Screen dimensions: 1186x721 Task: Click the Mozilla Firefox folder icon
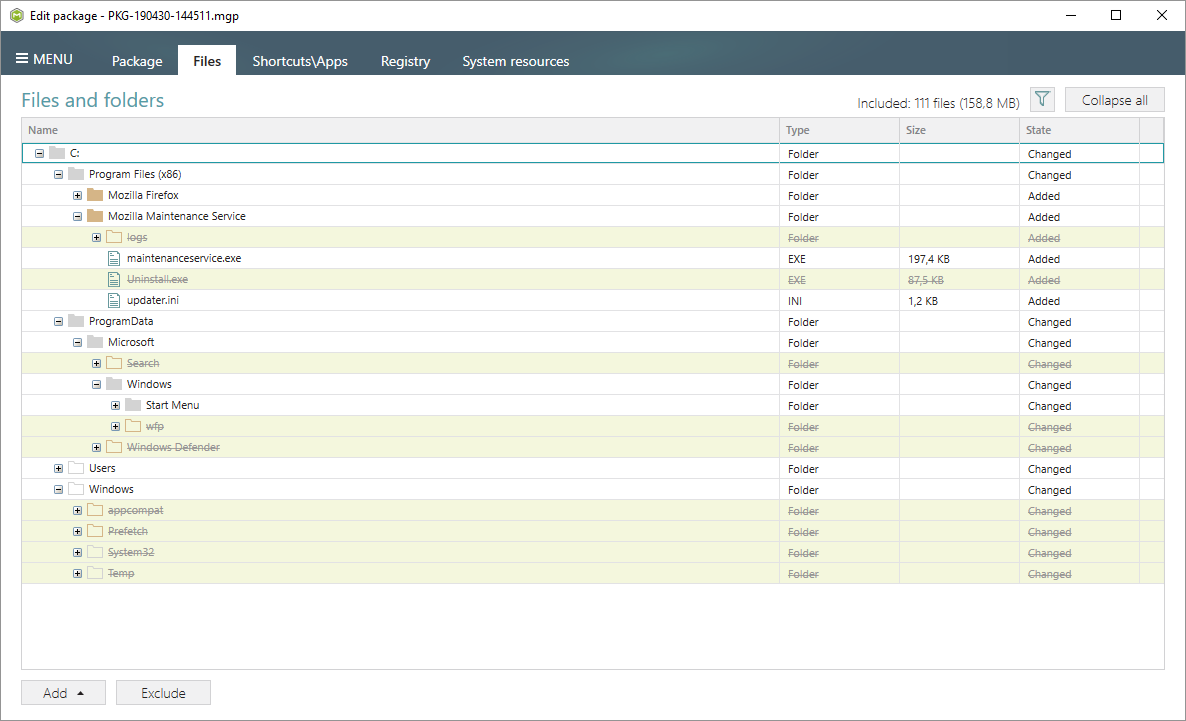click(x=95, y=195)
